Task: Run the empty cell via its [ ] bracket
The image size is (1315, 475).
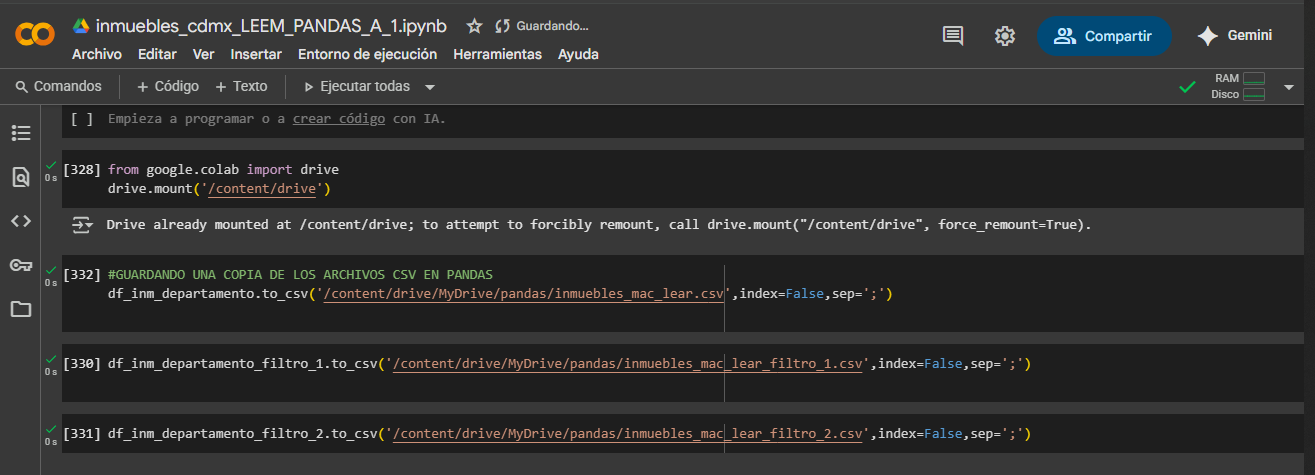Action: point(82,119)
